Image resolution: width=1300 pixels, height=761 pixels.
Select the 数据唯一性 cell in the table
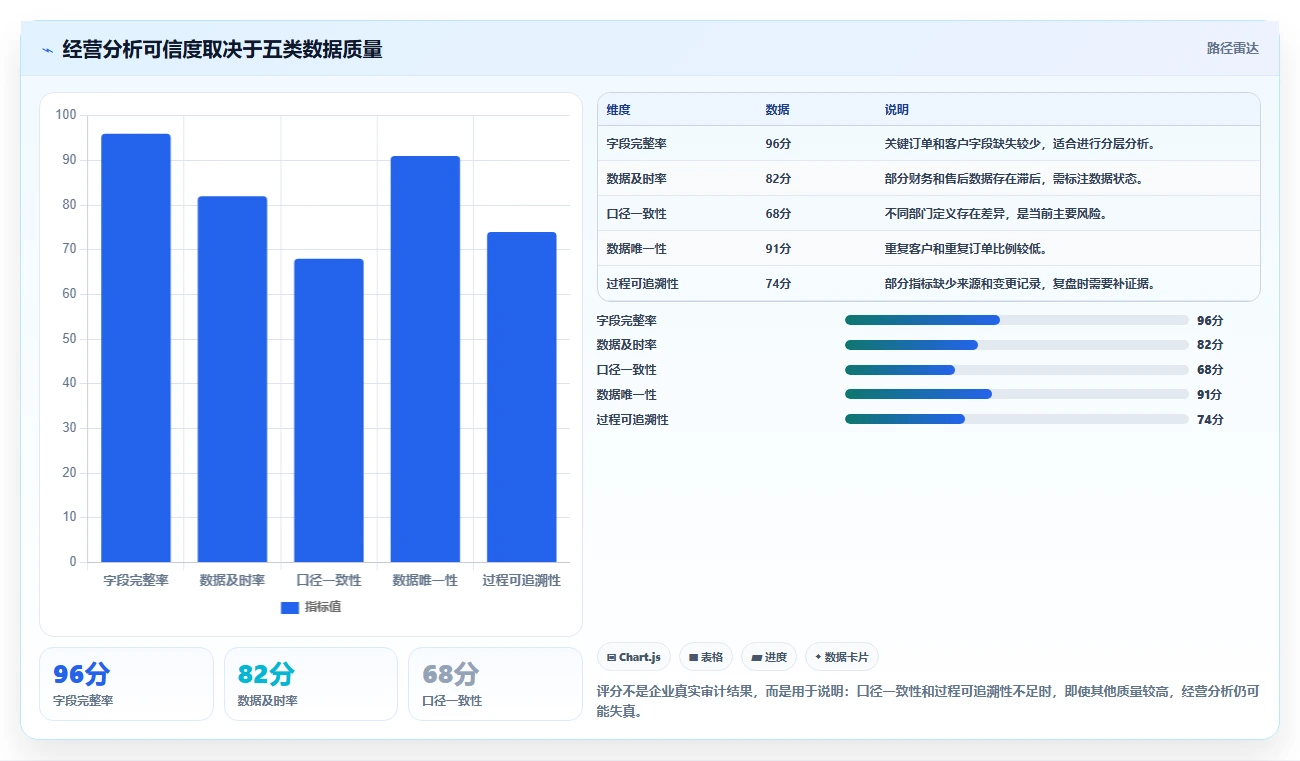(x=636, y=249)
